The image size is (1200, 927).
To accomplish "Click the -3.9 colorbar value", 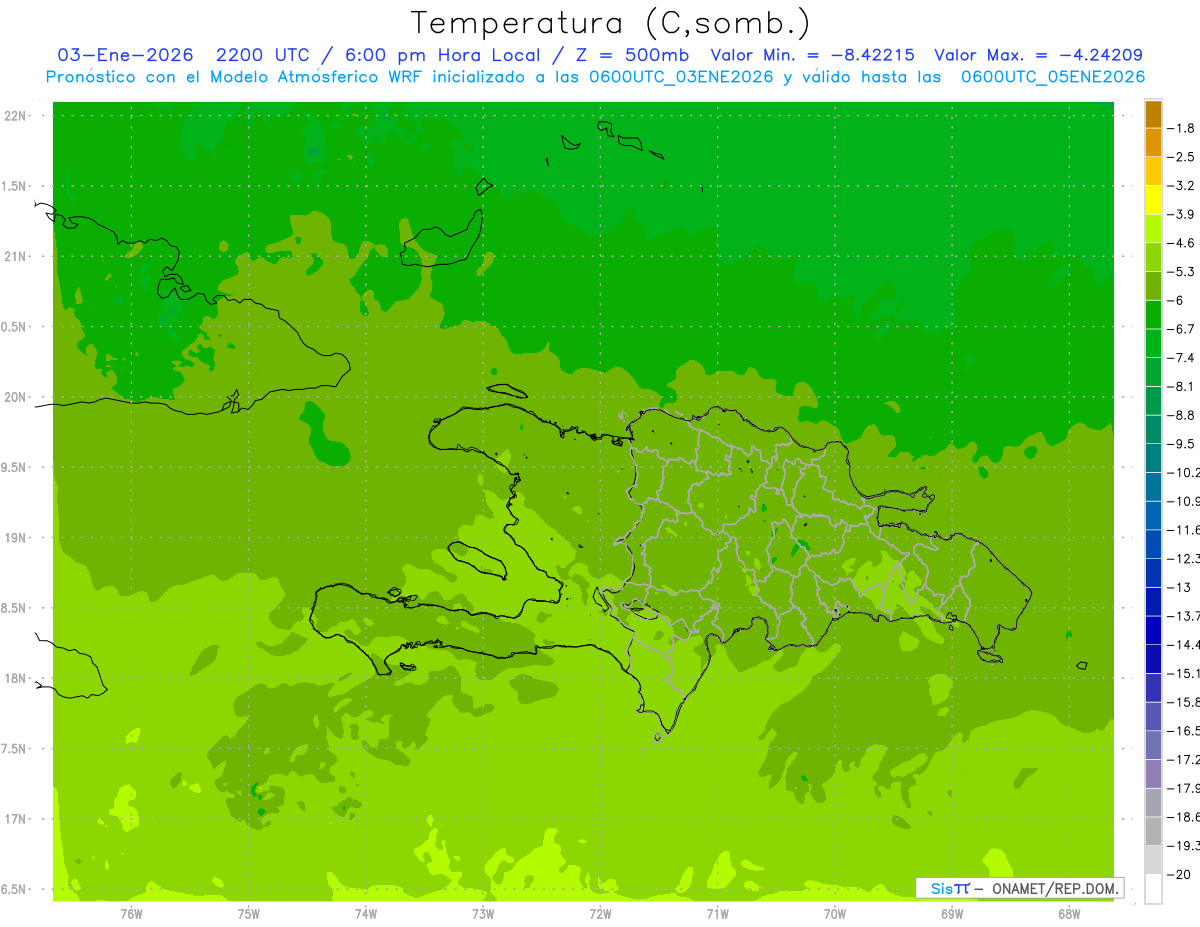I will point(1181,214).
